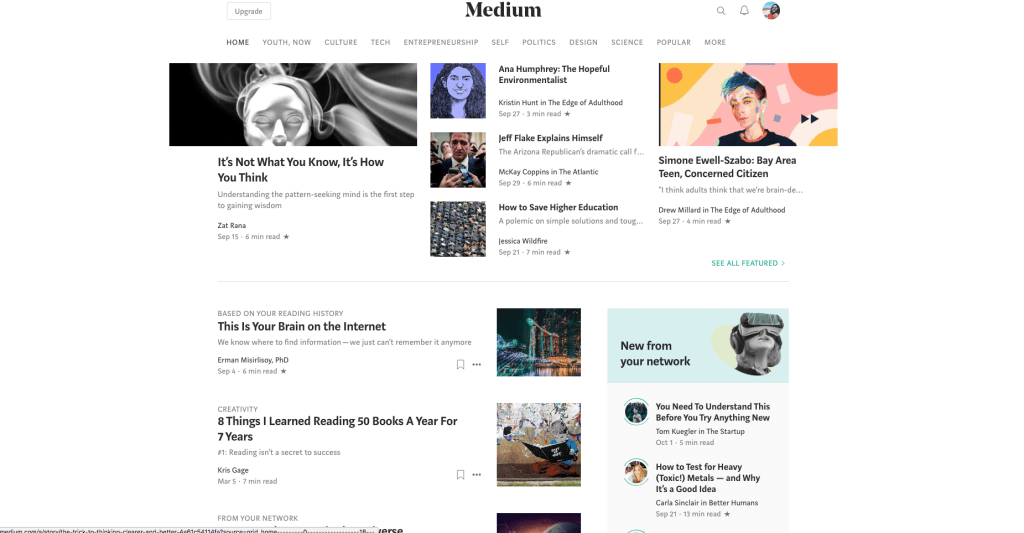The height and width of the screenshot is (533, 1024).
Task: Open Tom Kuegler's avatar in network panel
Action: pyautogui.click(x=636, y=412)
